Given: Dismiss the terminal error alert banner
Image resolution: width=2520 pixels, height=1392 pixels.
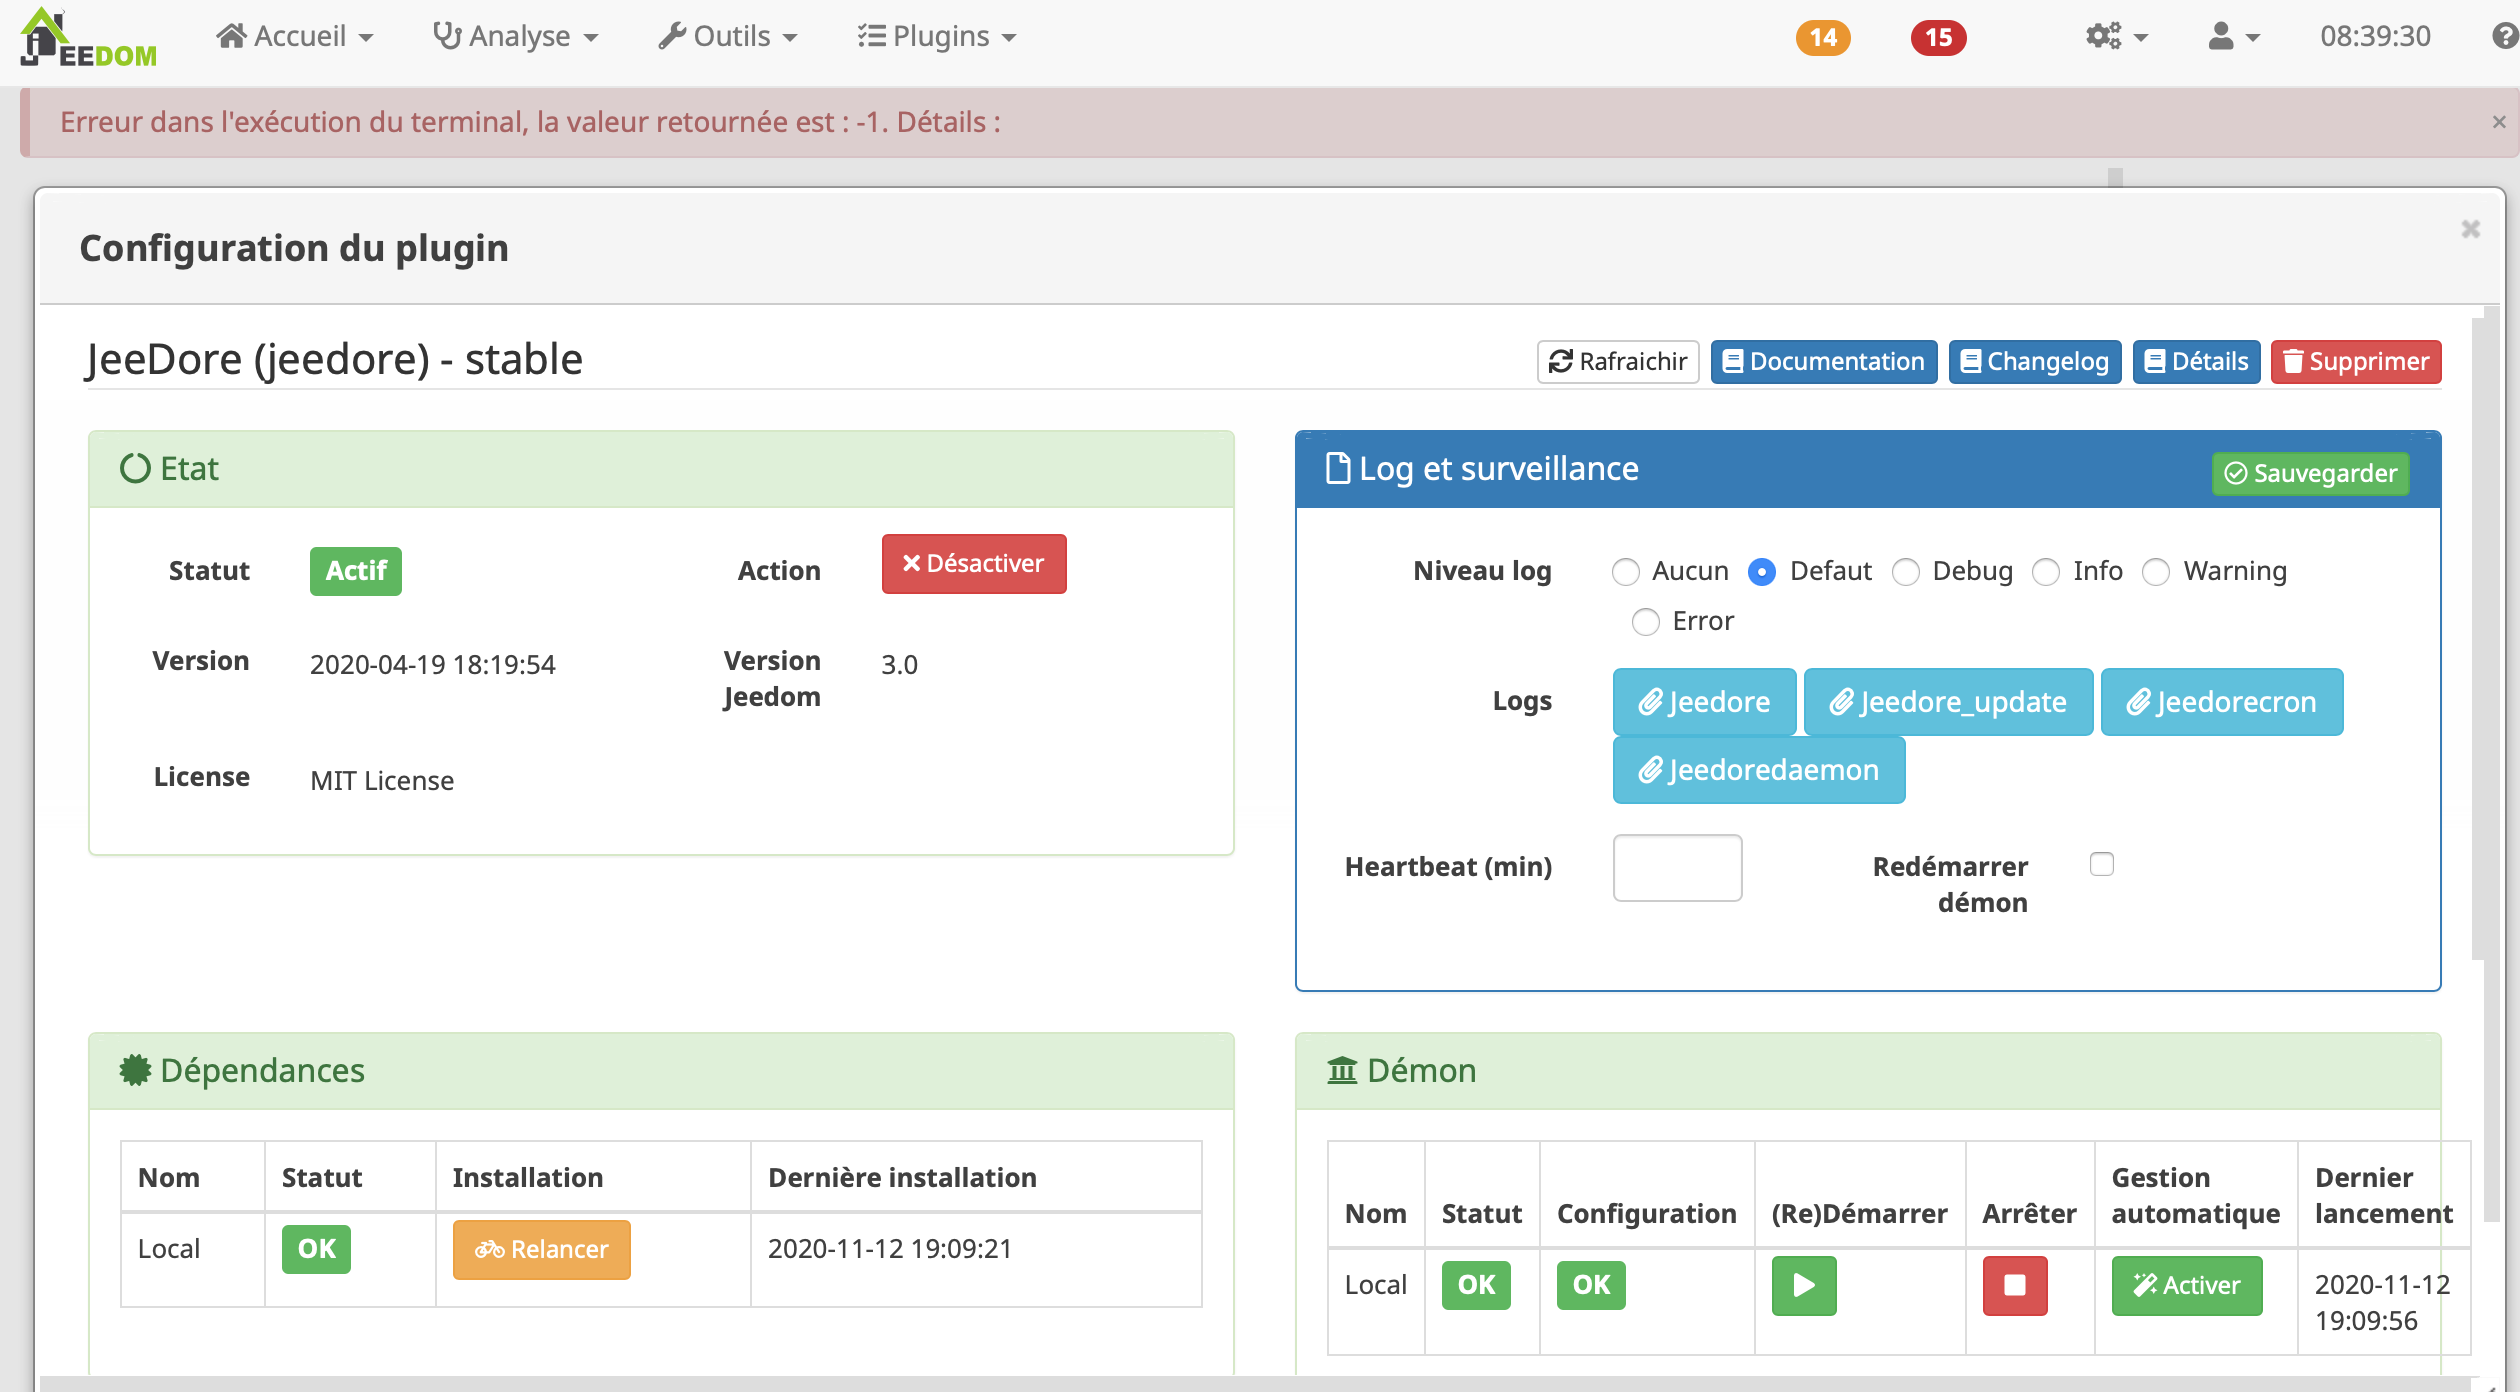Looking at the screenshot, I should point(2498,122).
